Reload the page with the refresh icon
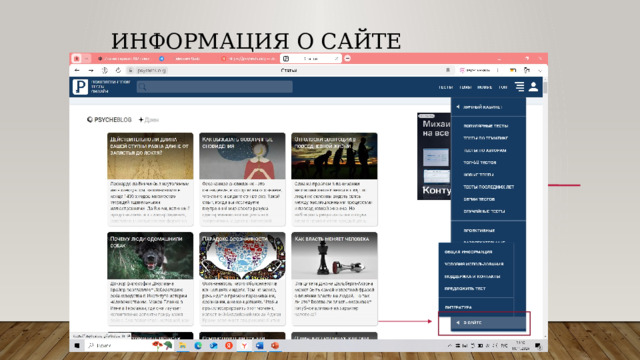This screenshot has width=640, height=360. coord(118,70)
